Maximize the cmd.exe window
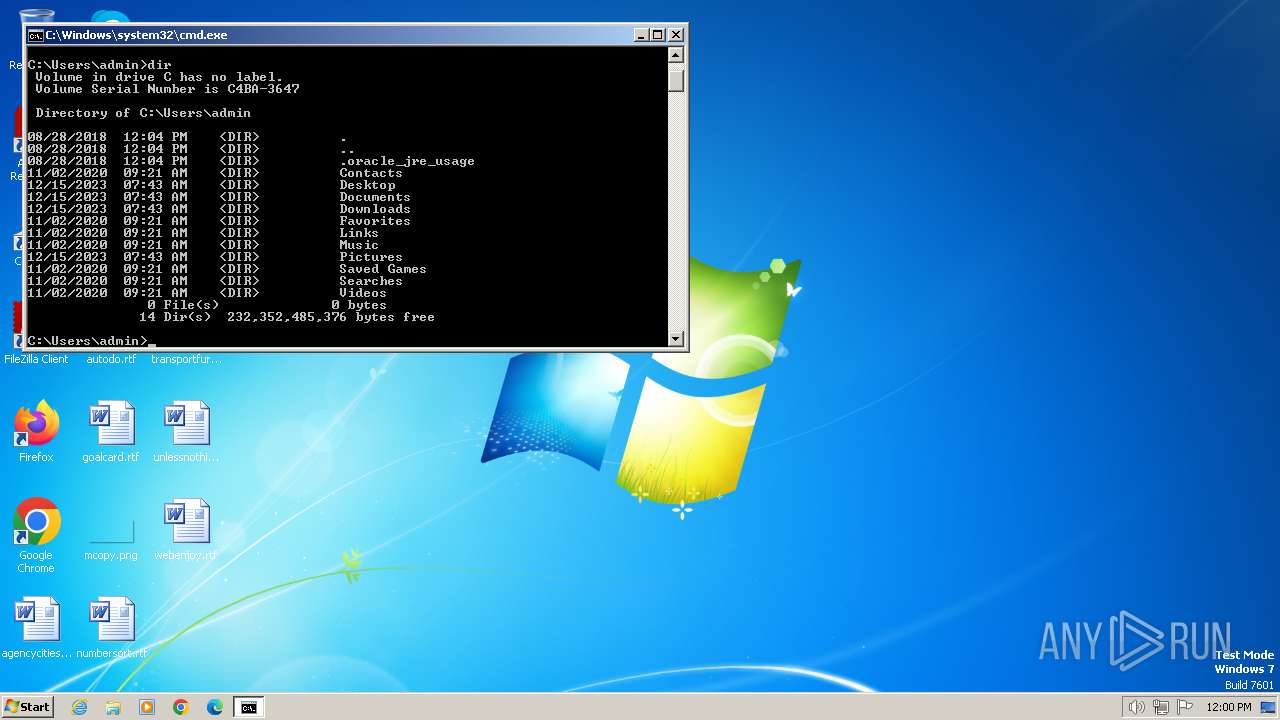The width and height of the screenshot is (1280, 720). pos(658,35)
